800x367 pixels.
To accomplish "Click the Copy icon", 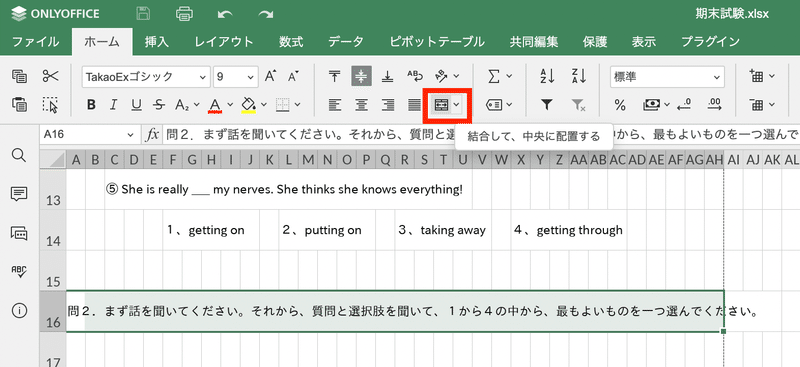I will coord(19,77).
